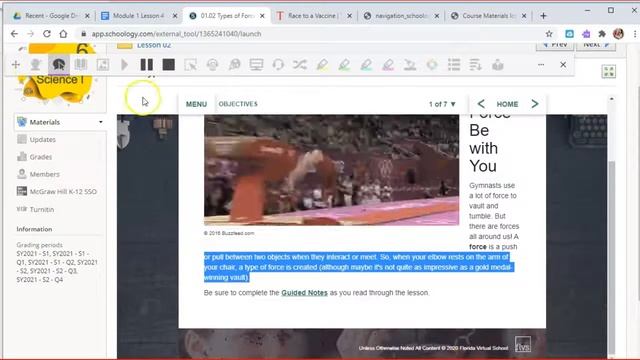Switch to Module 1 Lesson 4 tab
The image size is (640, 360).
tap(139, 16)
